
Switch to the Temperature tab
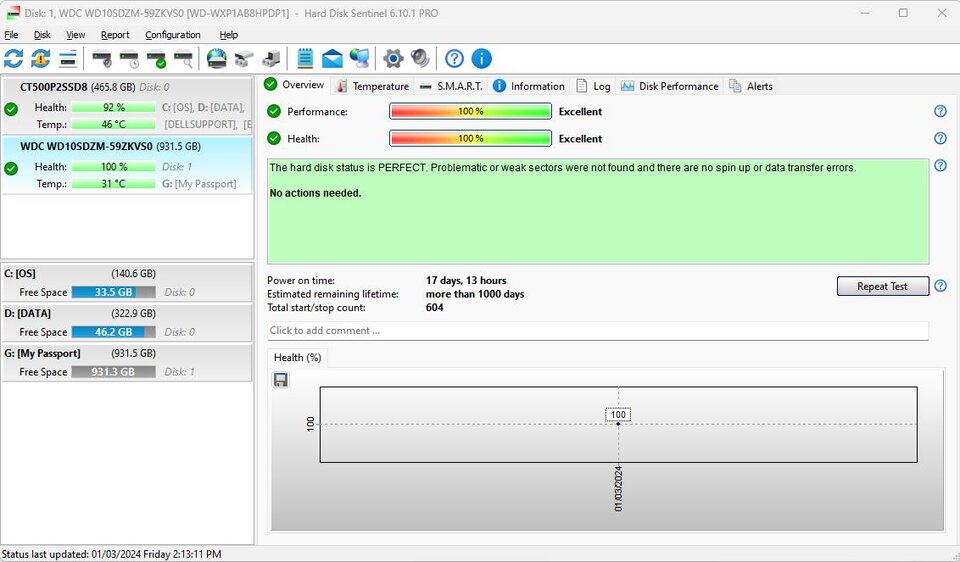click(x=373, y=86)
